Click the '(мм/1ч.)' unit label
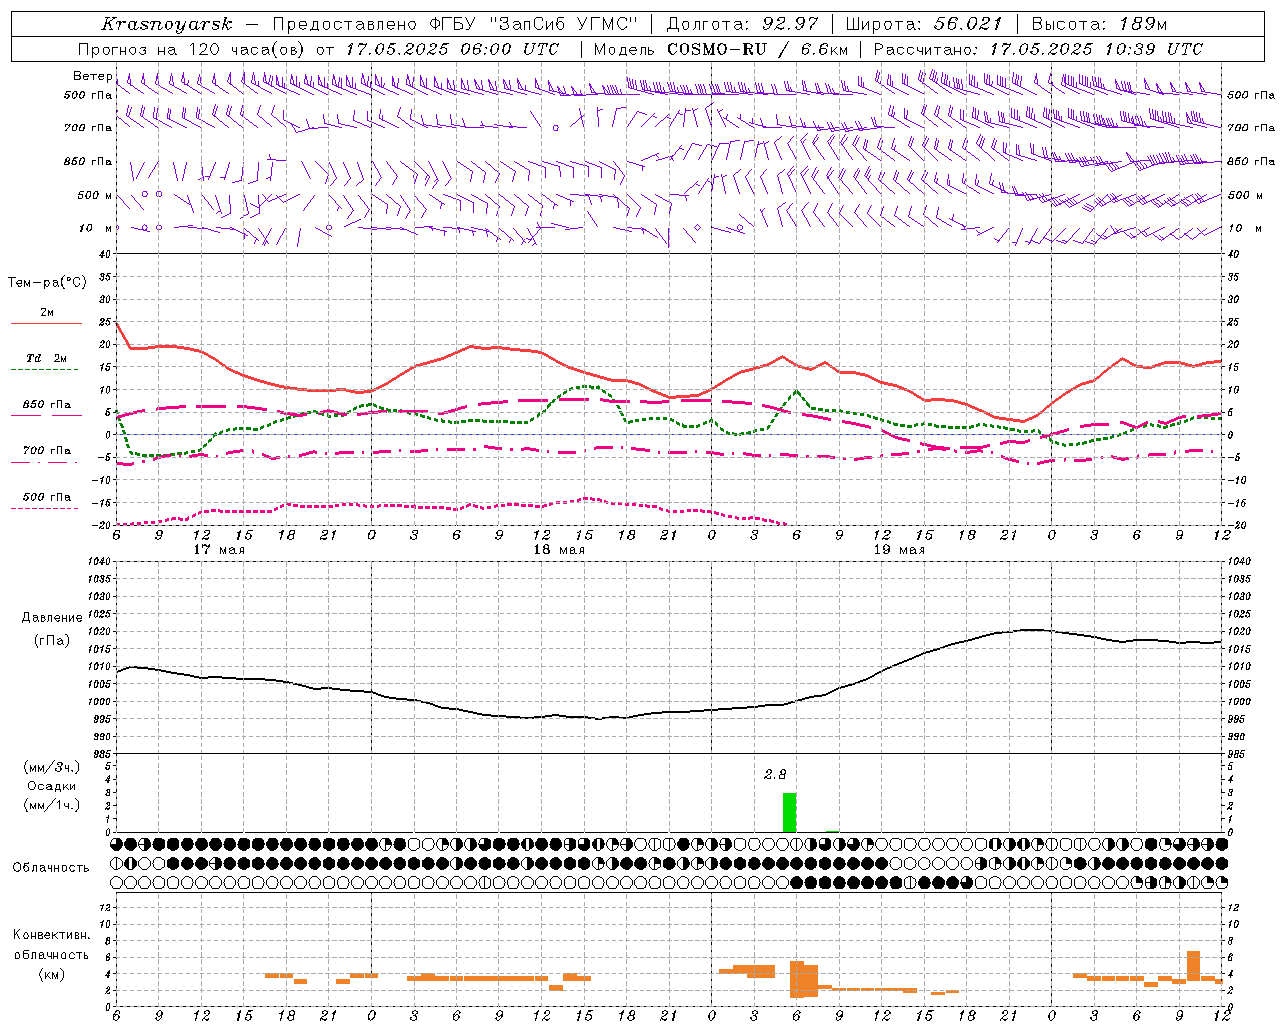The image size is (1280, 1024). click(x=52, y=805)
